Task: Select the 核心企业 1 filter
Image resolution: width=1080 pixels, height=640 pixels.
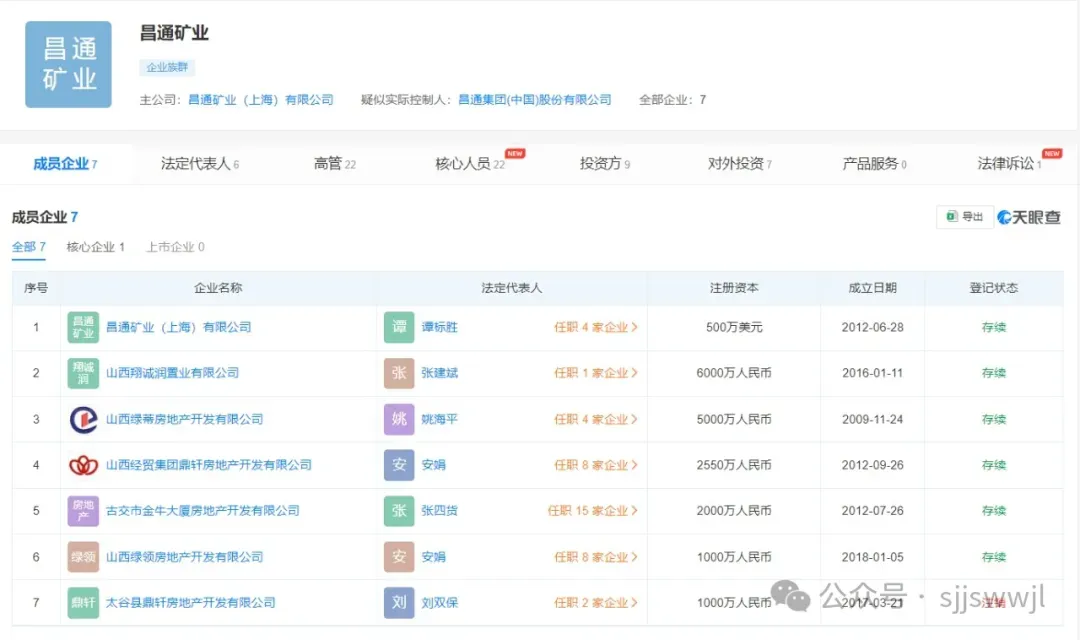Action: point(96,247)
